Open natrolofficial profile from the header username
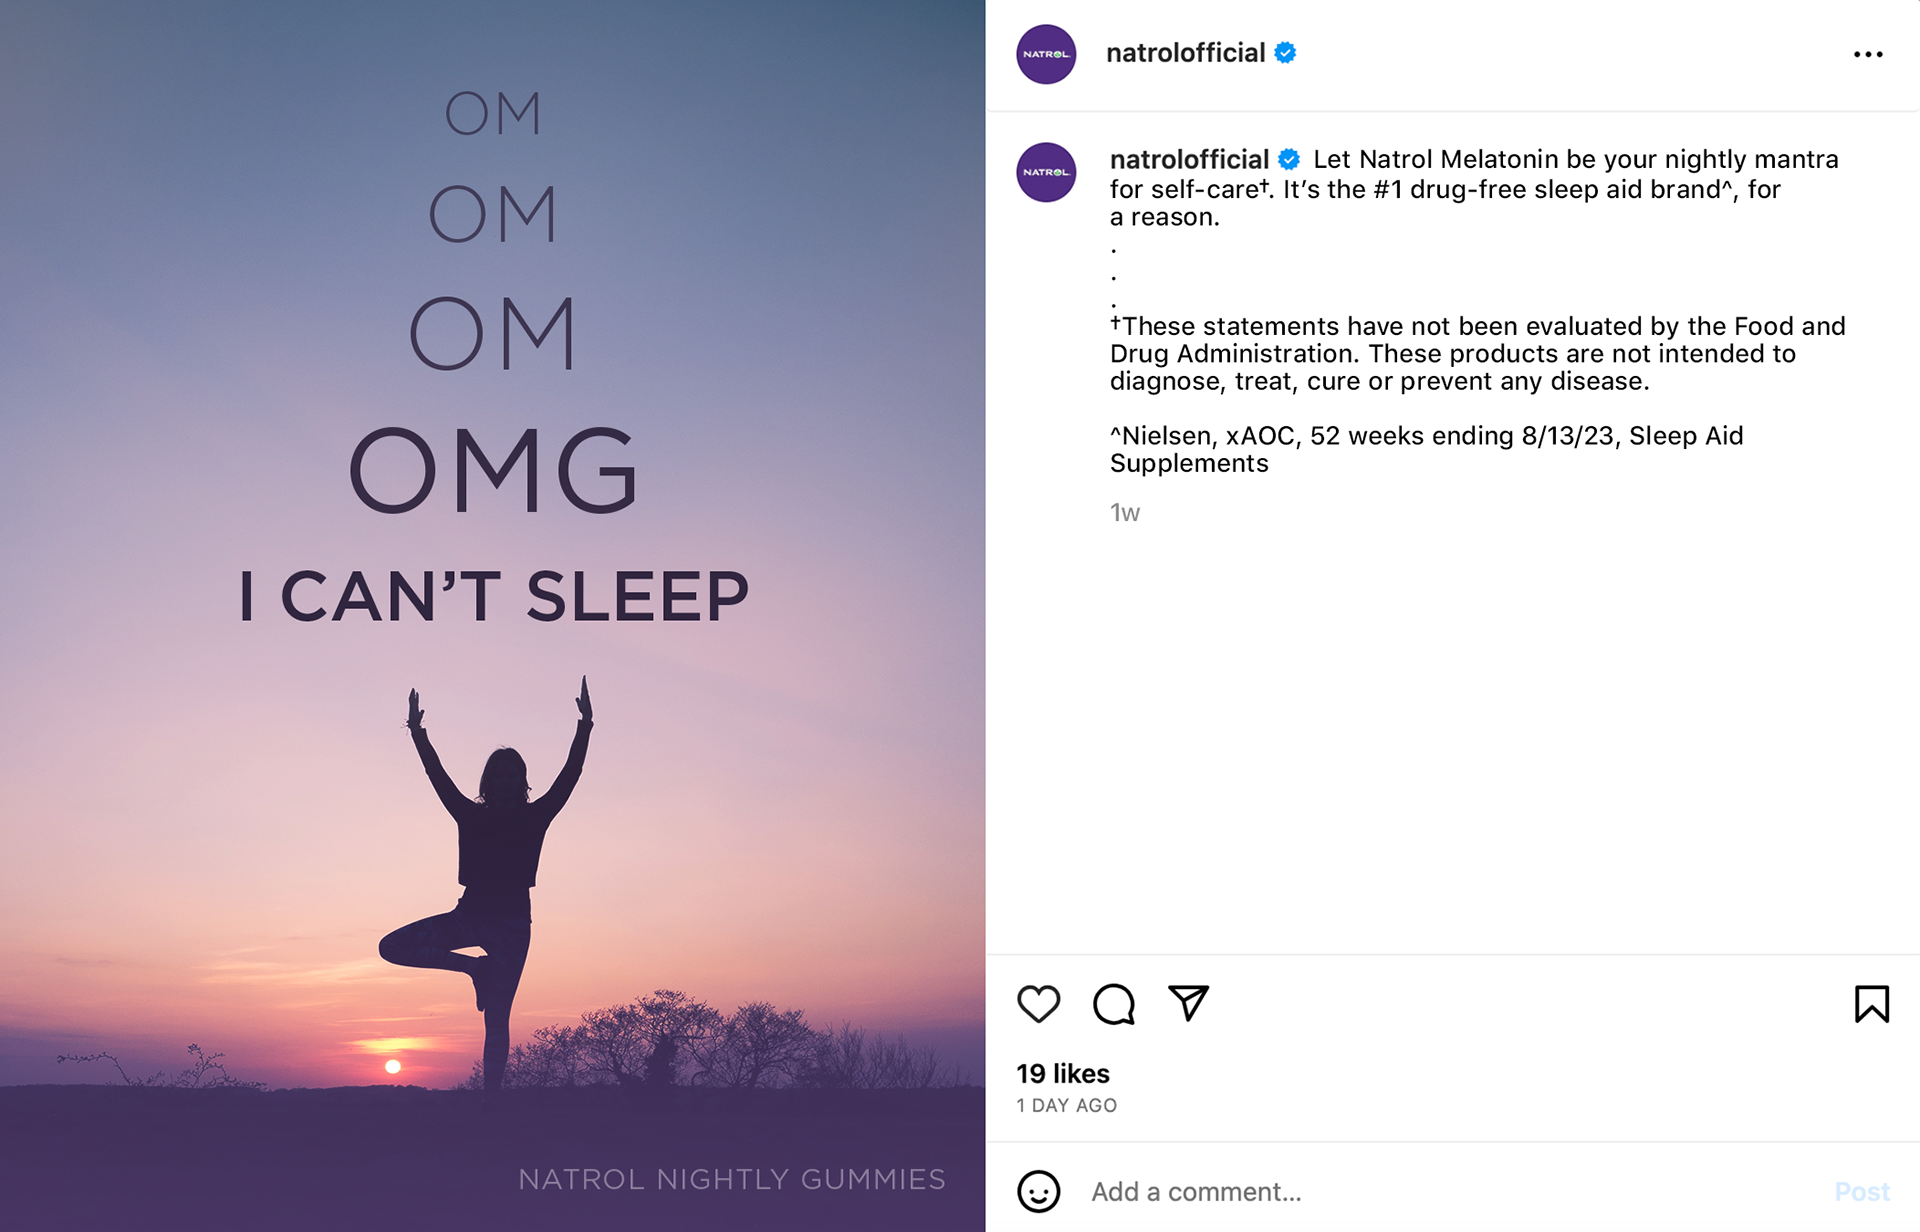This screenshot has width=1920, height=1232. tap(1185, 53)
